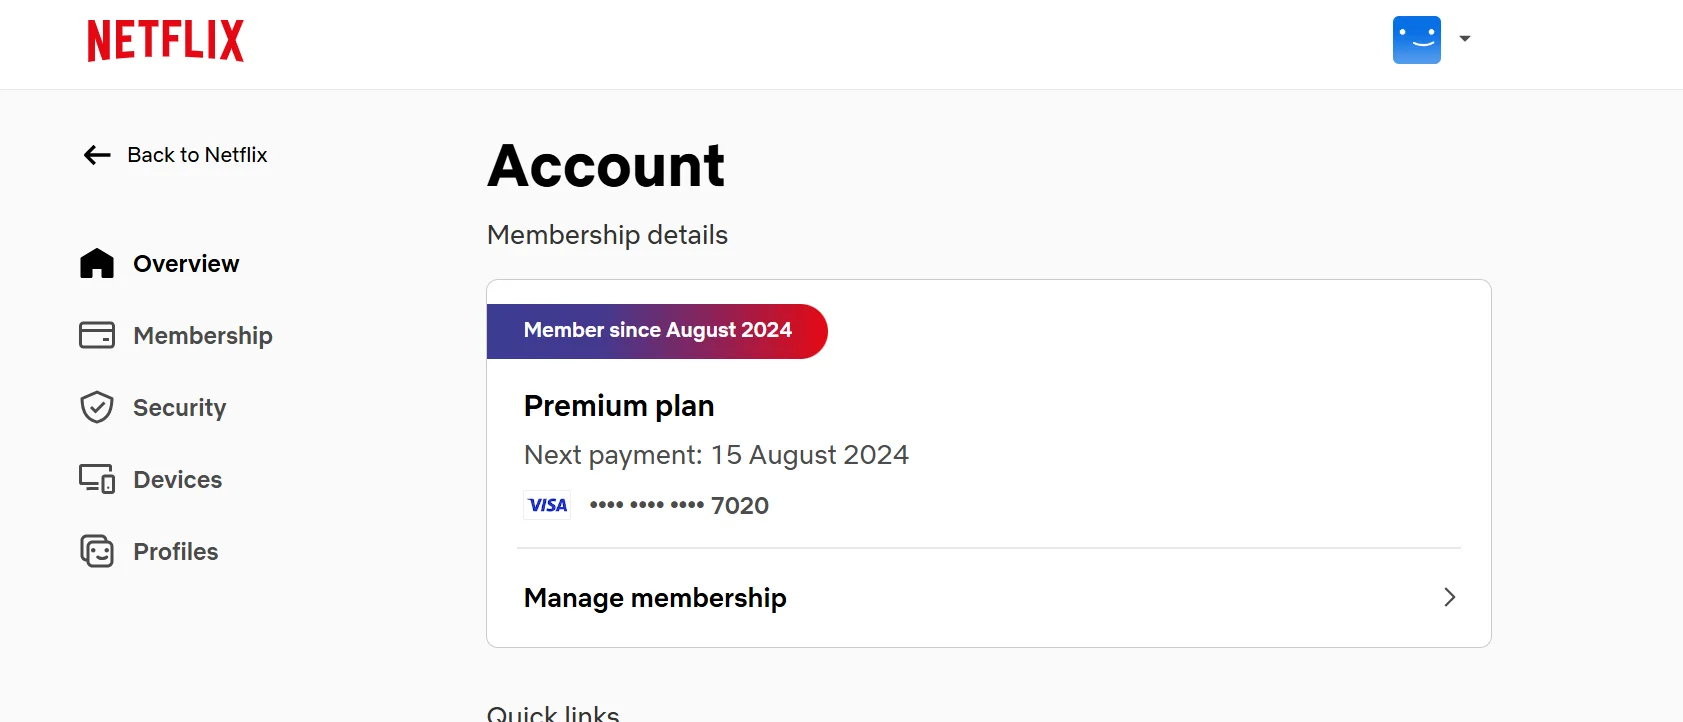
Task: Open the Security settings page
Action: pyautogui.click(x=180, y=408)
